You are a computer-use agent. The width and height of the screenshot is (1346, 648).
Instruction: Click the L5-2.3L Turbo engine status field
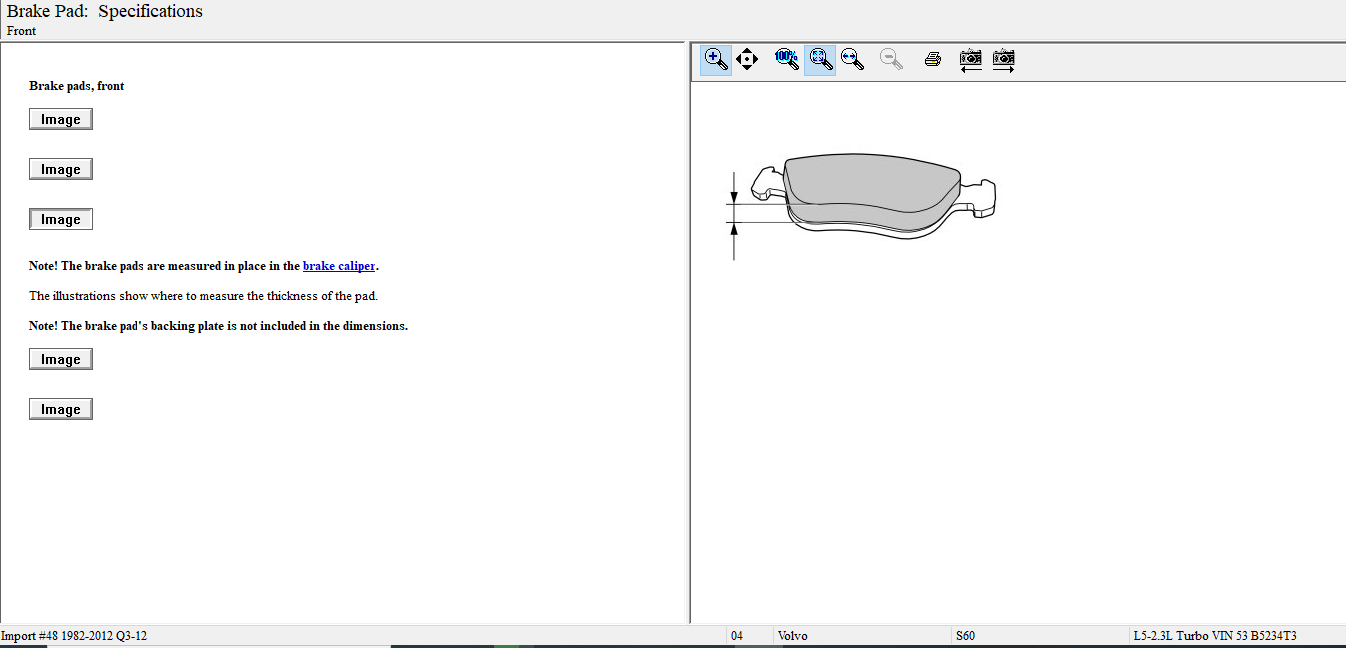click(1214, 636)
